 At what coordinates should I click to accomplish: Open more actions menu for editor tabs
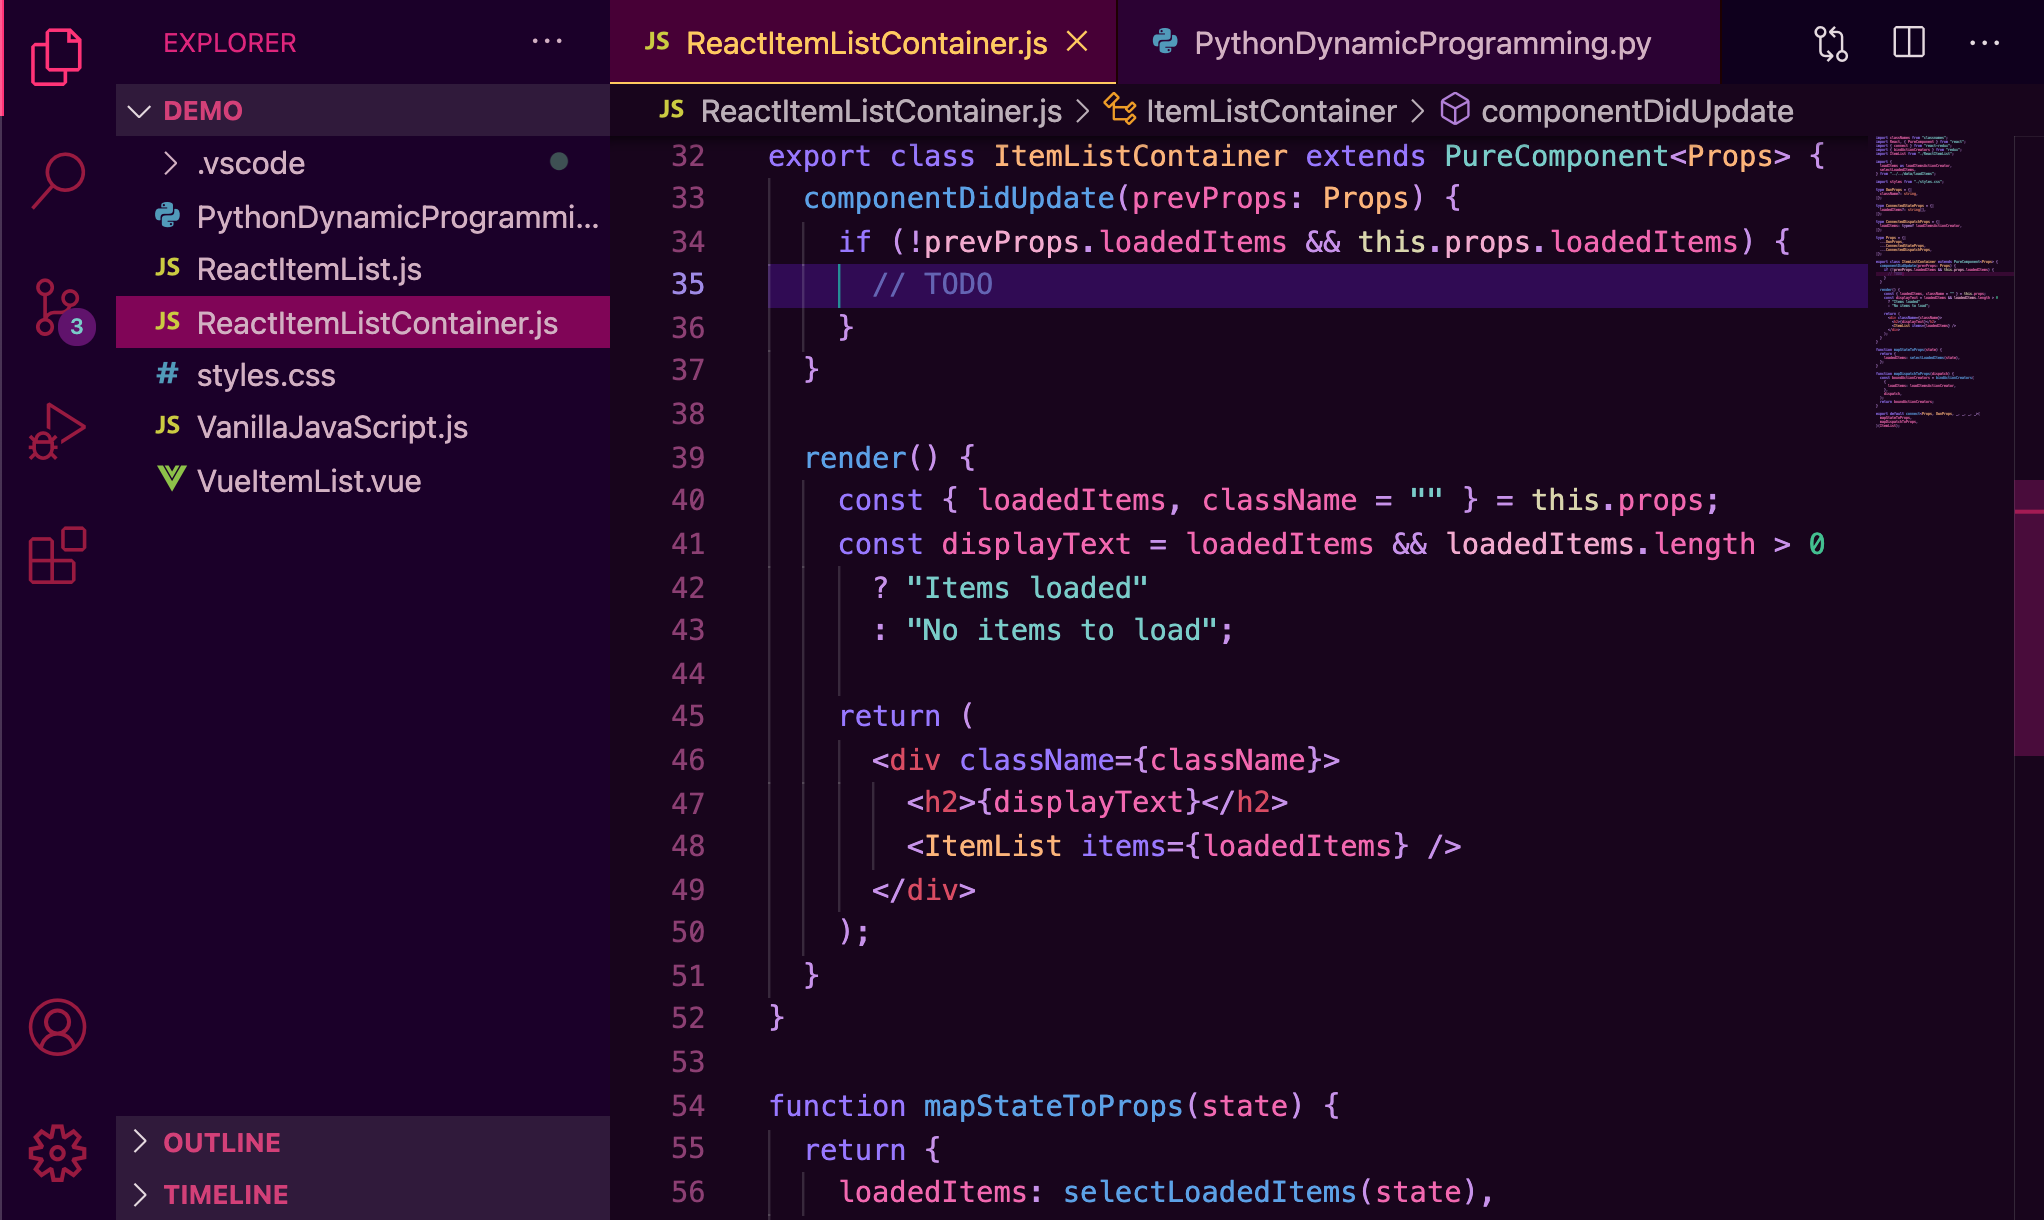(x=1984, y=42)
